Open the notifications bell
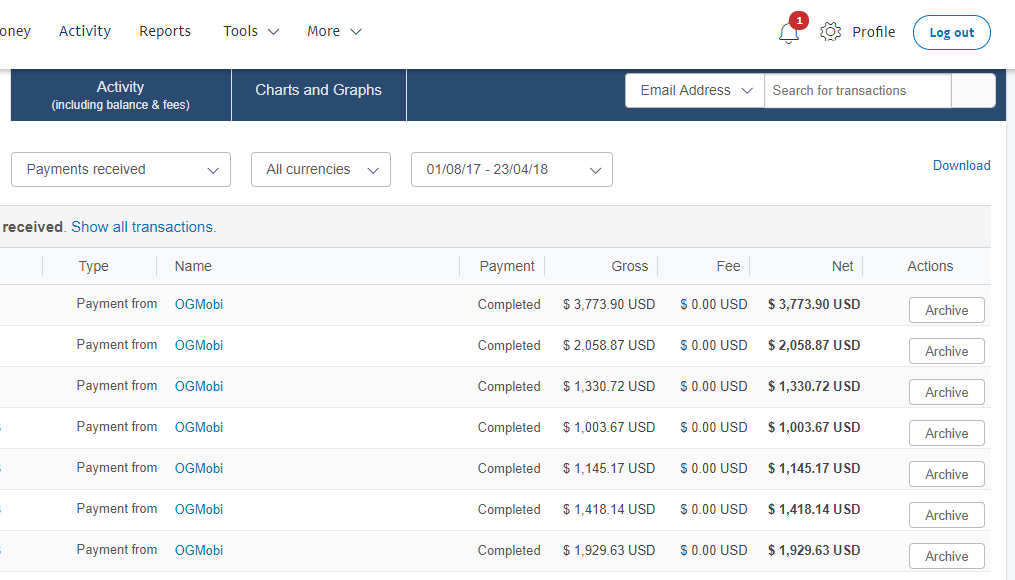 [788, 32]
